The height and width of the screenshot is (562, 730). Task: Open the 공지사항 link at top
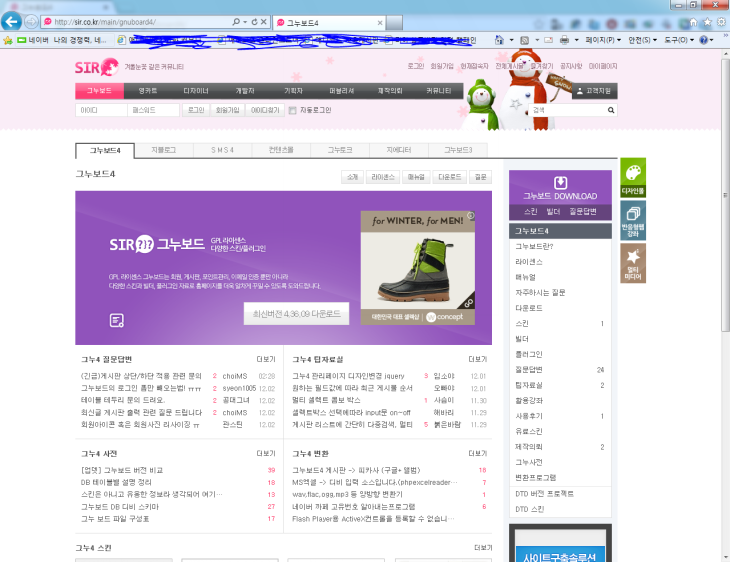click(x=571, y=67)
